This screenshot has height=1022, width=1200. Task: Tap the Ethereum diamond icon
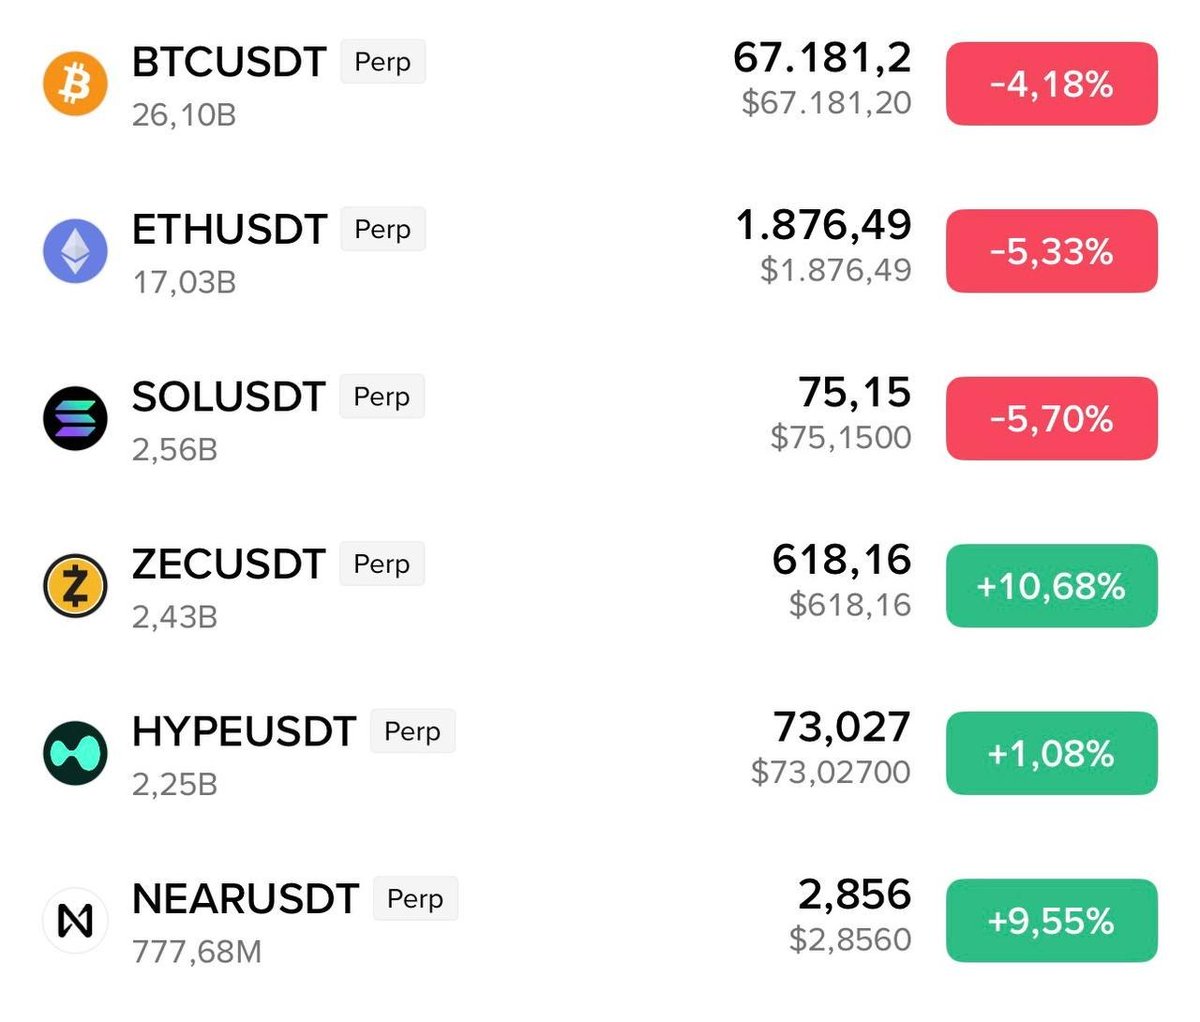[x=75, y=251]
